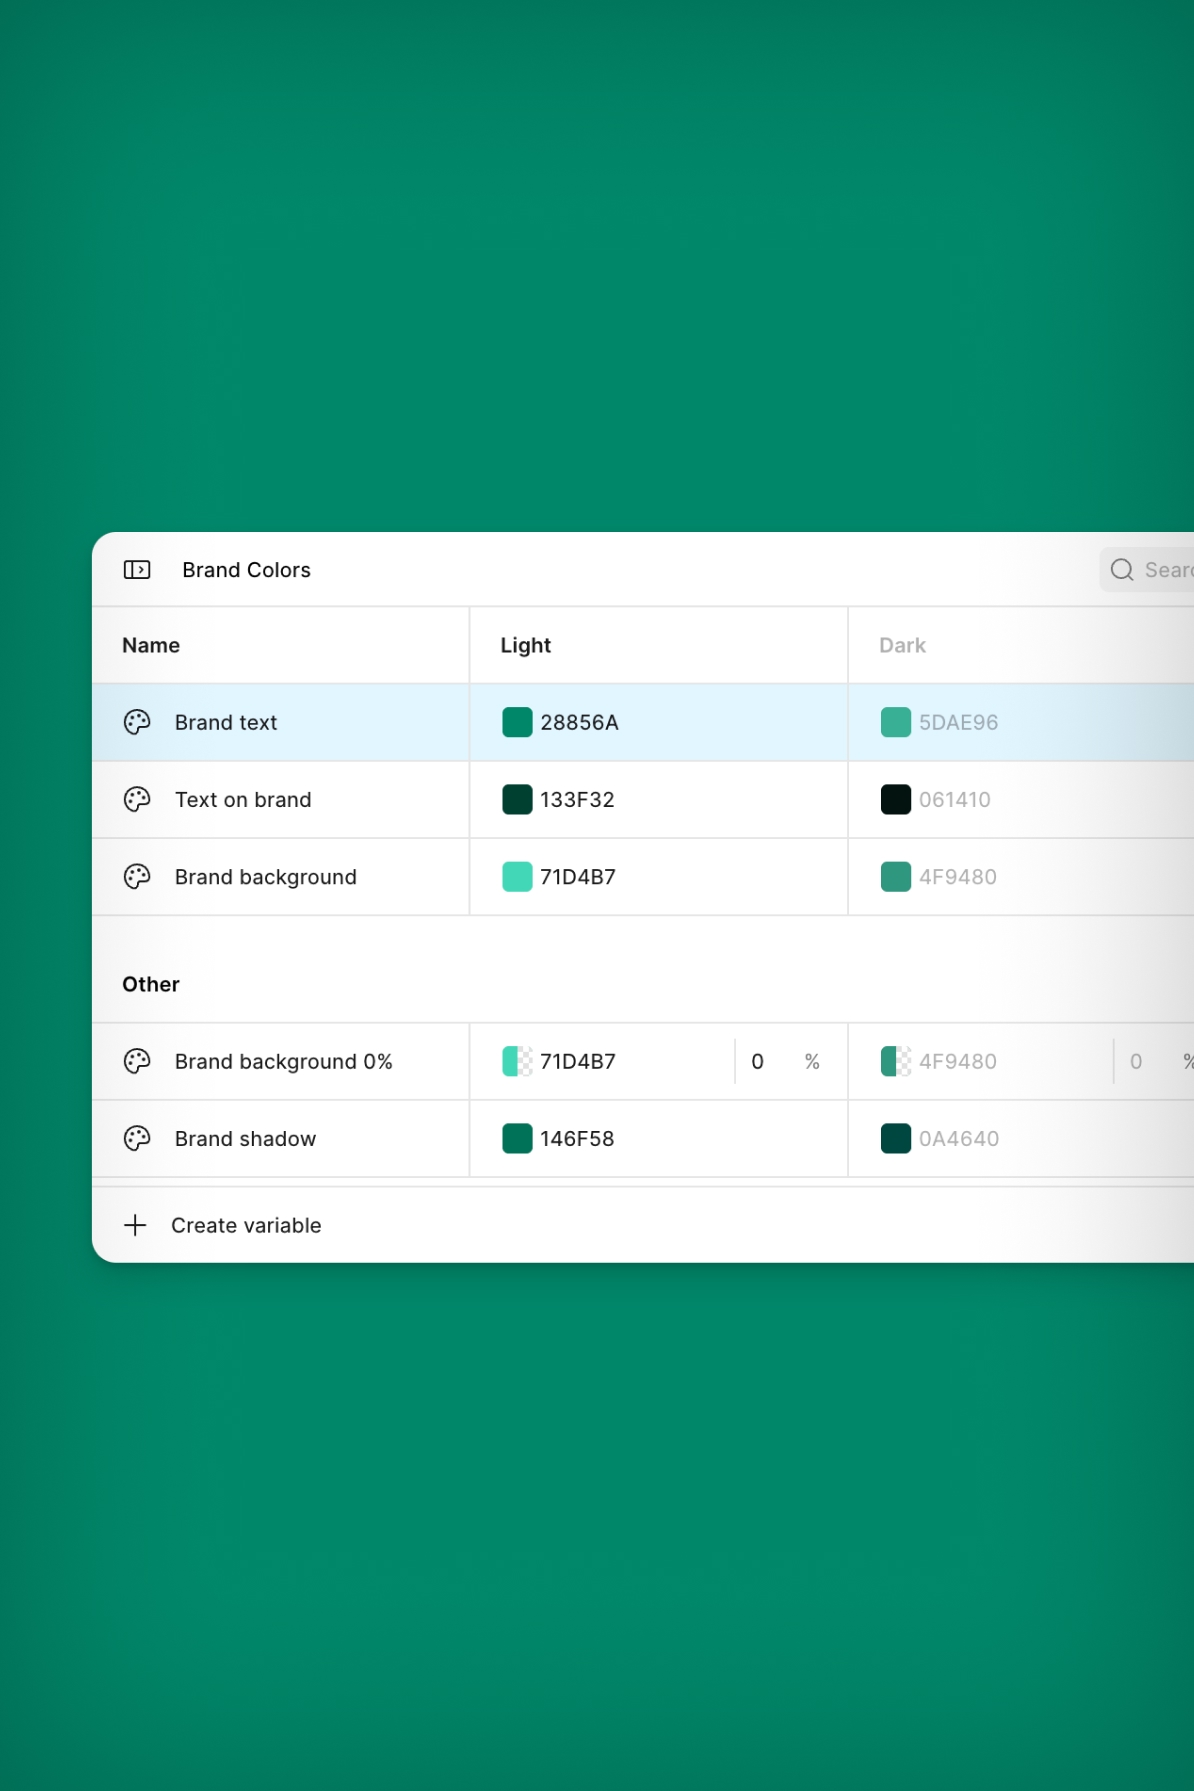Open the 146F58 light color swatch
1194x1791 pixels.
517,1138
